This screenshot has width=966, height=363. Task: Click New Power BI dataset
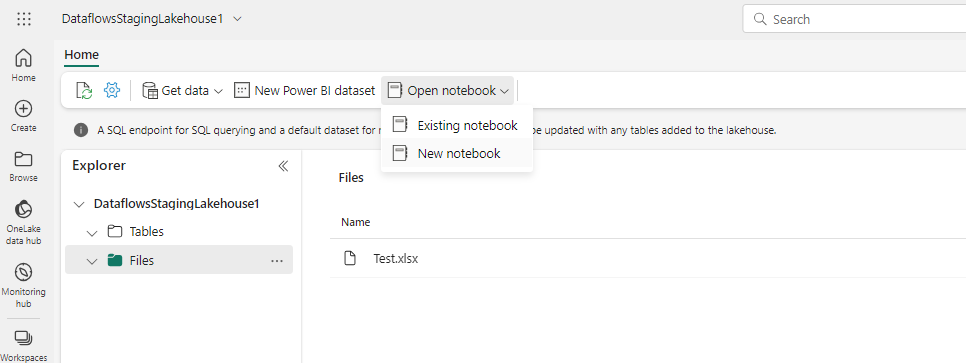pyautogui.click(x=304, y=91)
